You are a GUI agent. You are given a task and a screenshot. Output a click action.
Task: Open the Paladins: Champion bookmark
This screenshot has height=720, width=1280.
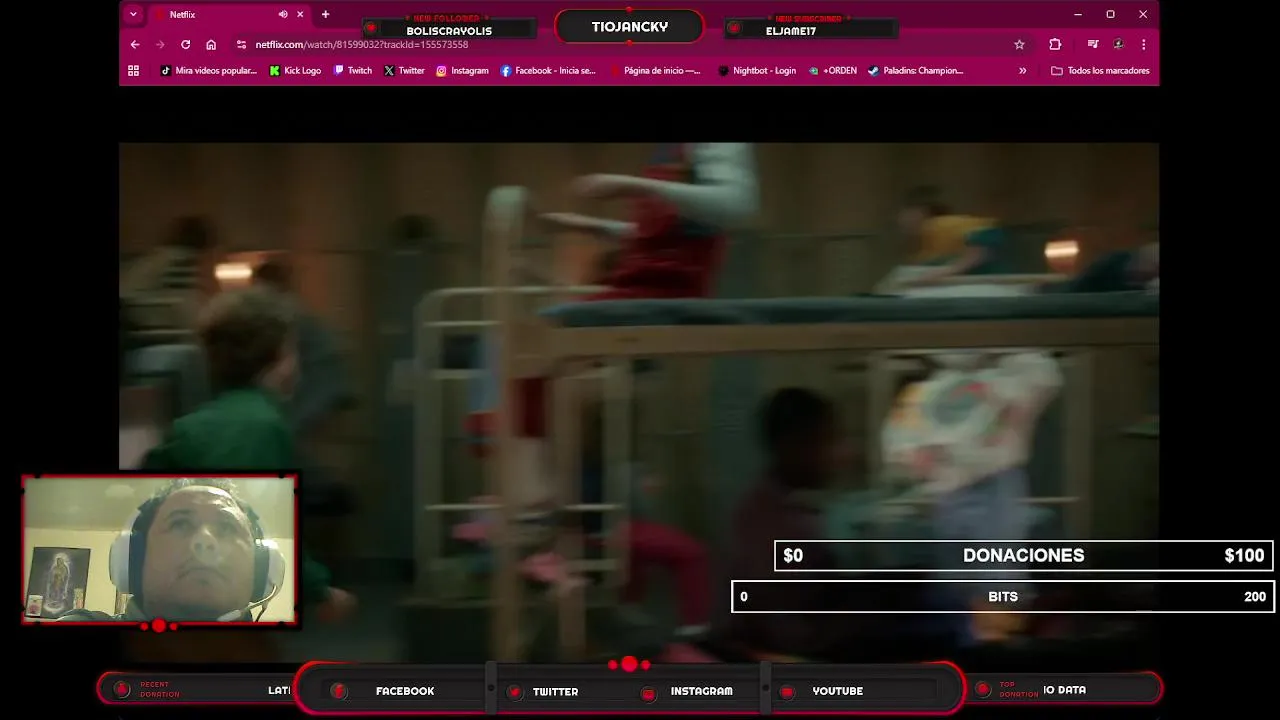(916, 71)
